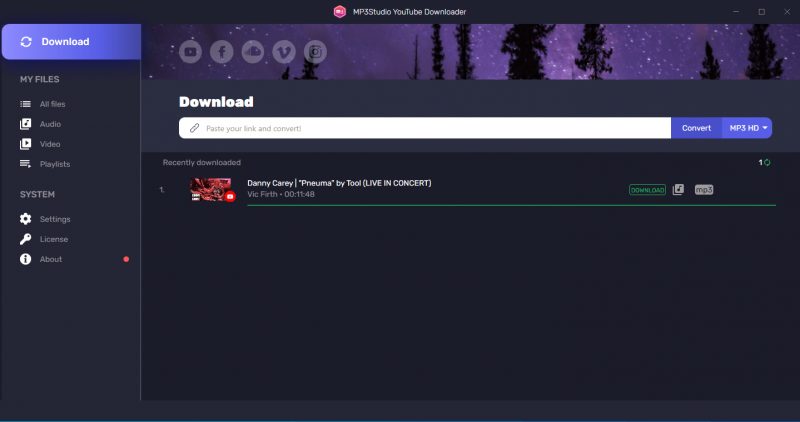Image resolution: width=800 pixels, height=422 pixels.
Task: Click the Vimeo icon in the banner
Action: pyautogui.click(x=285, y=51)
